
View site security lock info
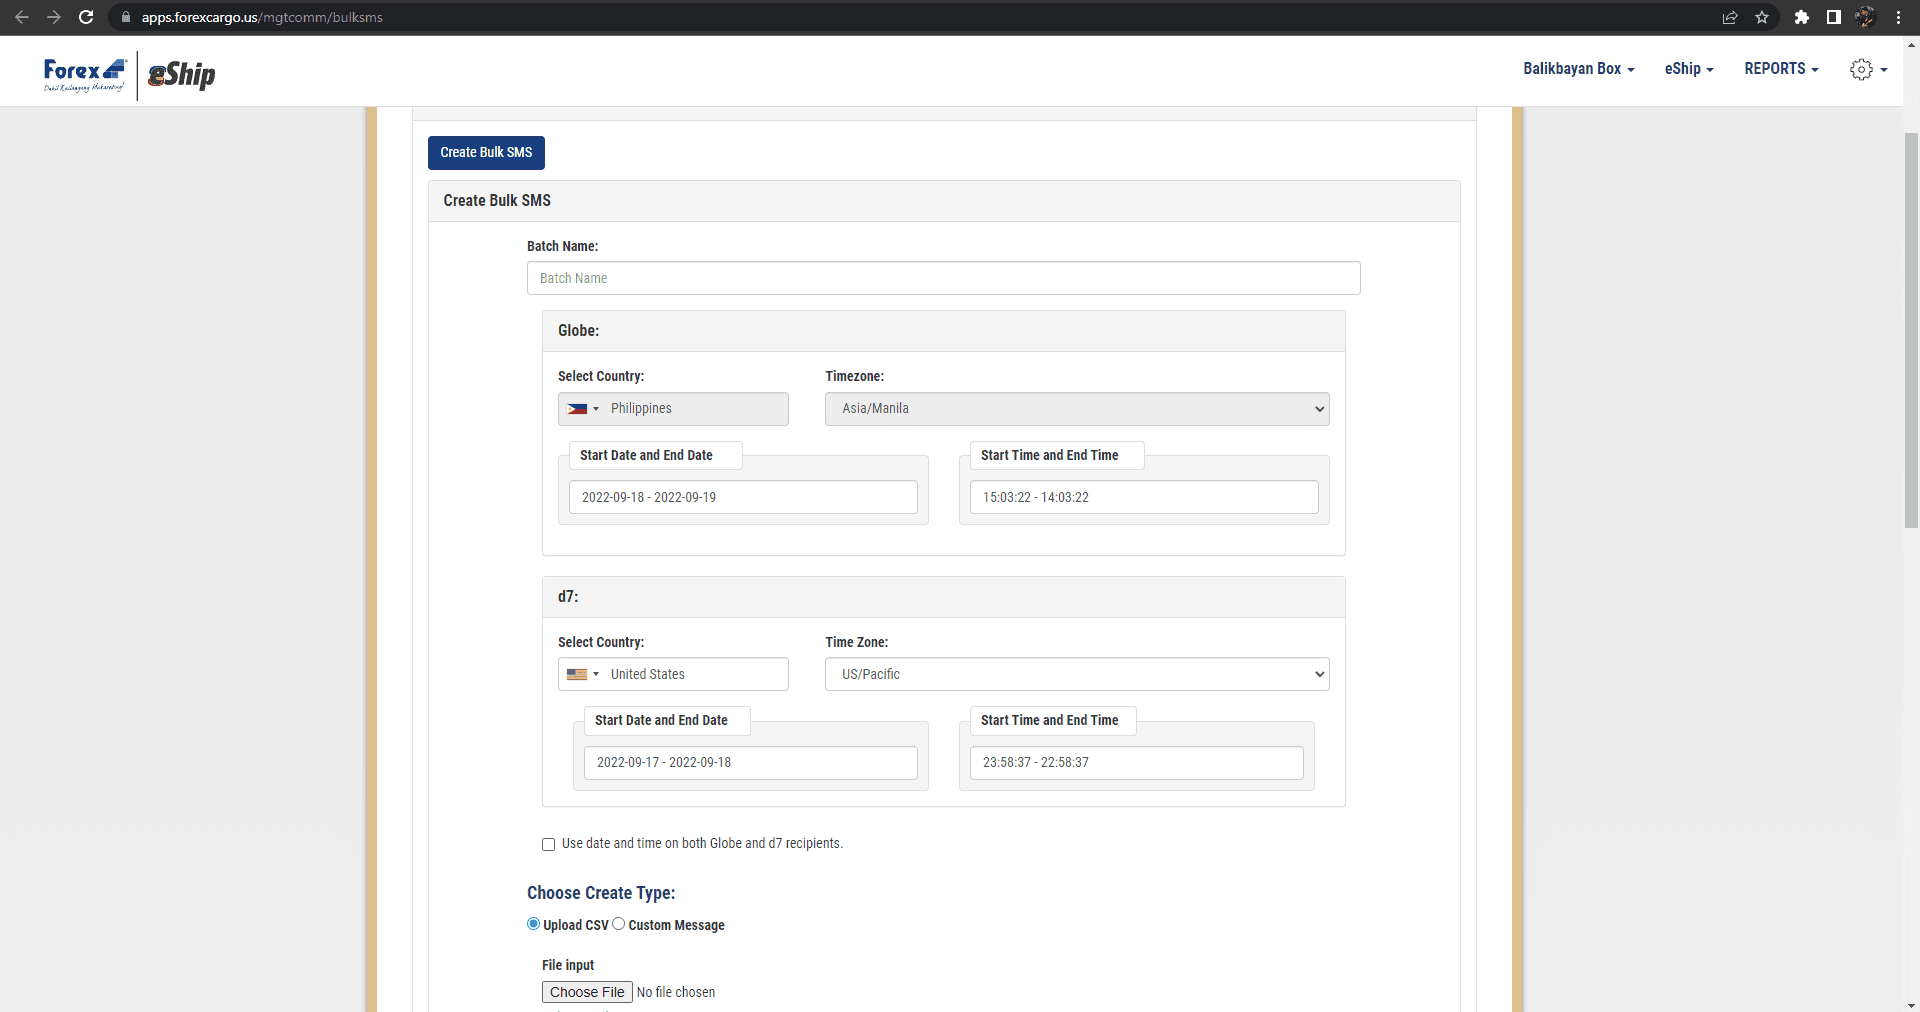[126, 17]
